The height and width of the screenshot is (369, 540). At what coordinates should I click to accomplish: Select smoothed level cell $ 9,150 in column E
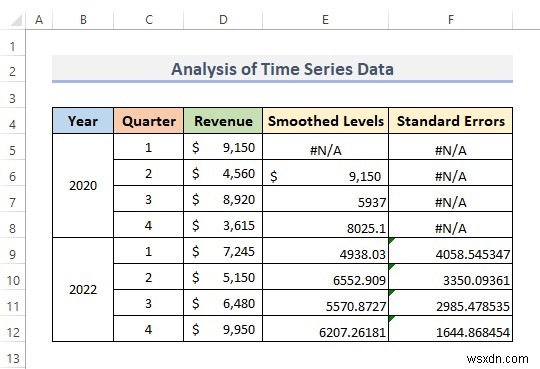pyautogui.click(x=325, y=173)
